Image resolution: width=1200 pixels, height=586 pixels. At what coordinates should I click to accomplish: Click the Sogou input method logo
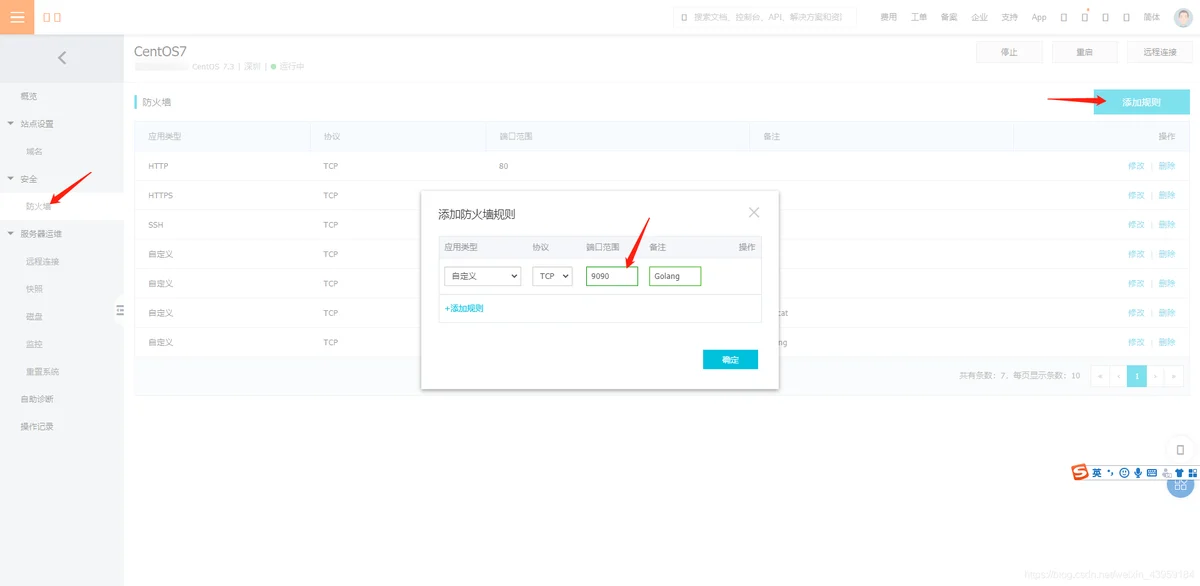click(x=1080, y=473)
